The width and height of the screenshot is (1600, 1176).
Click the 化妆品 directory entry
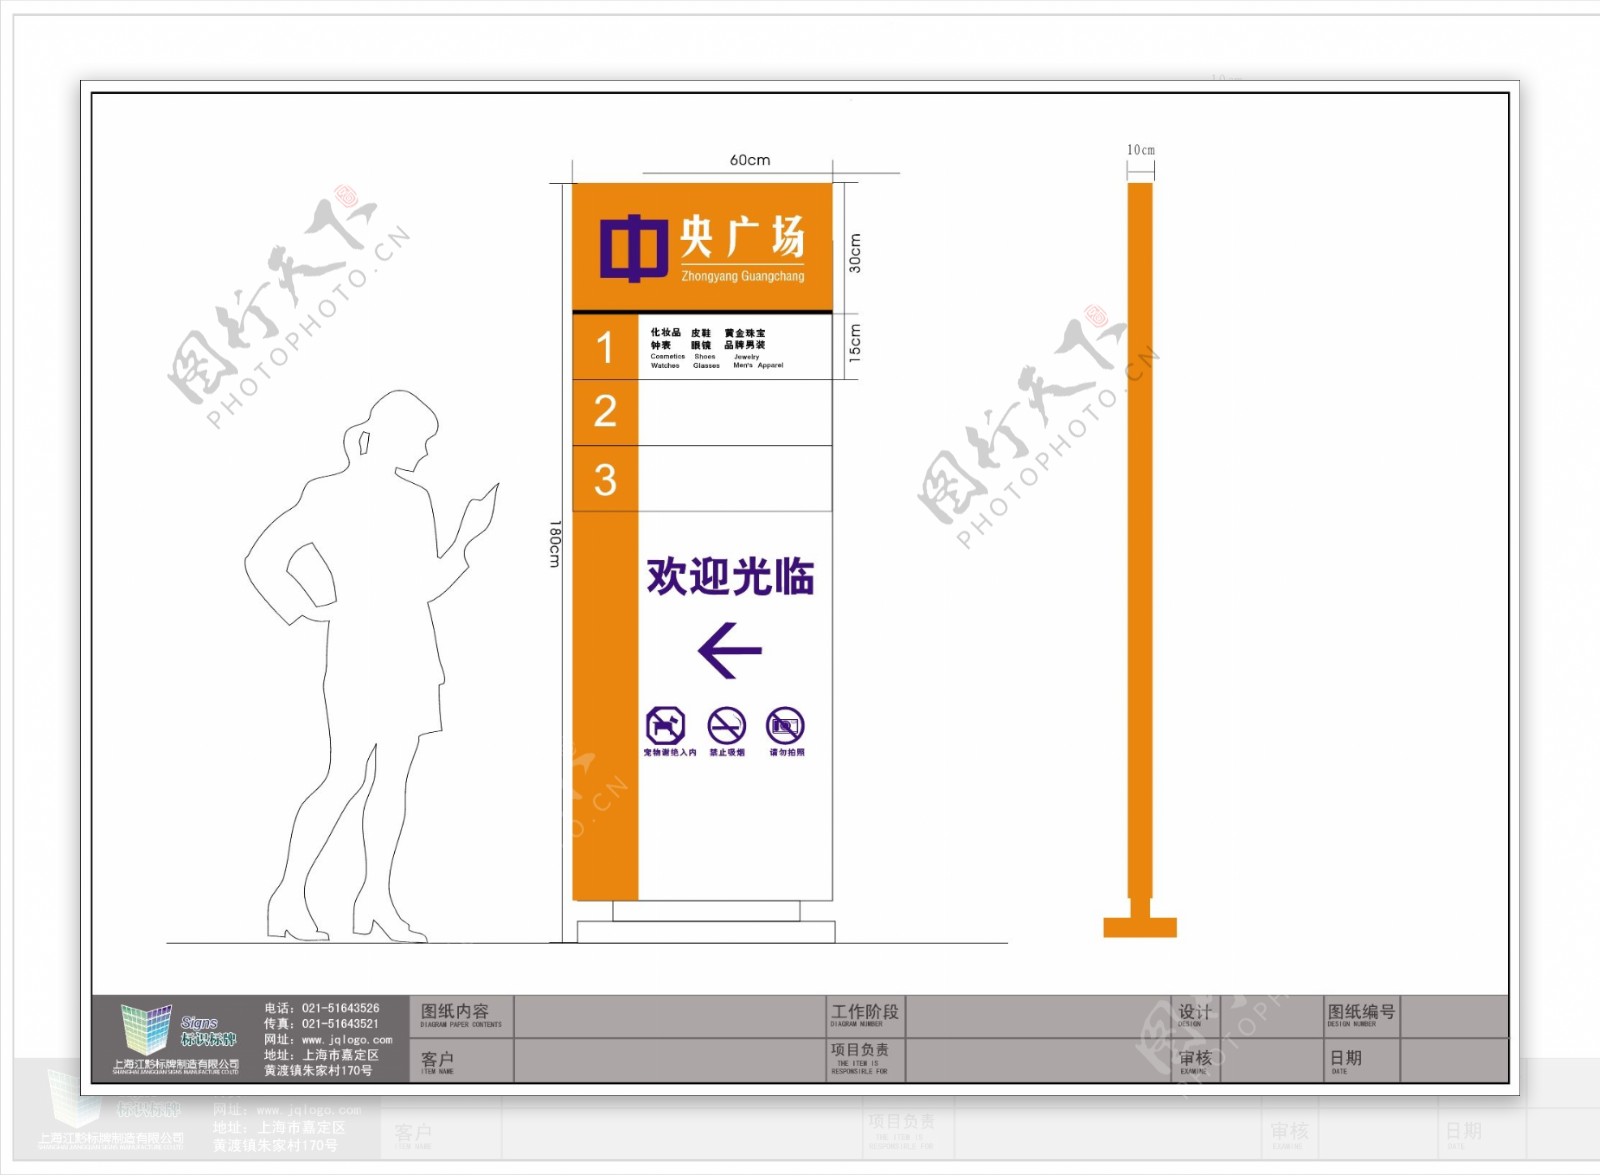click(x=666, y=333)
